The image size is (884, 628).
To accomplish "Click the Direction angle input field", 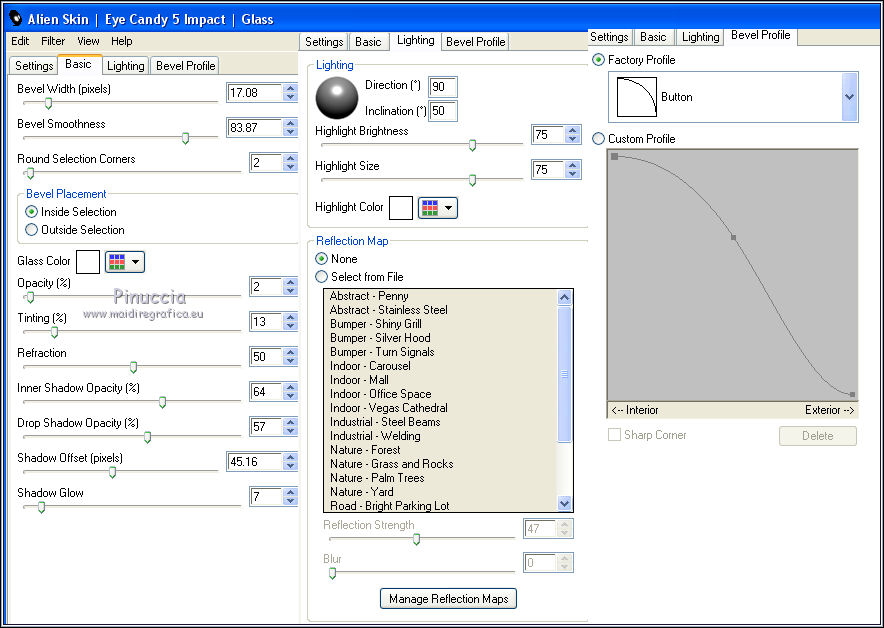I will coord(442,87).
